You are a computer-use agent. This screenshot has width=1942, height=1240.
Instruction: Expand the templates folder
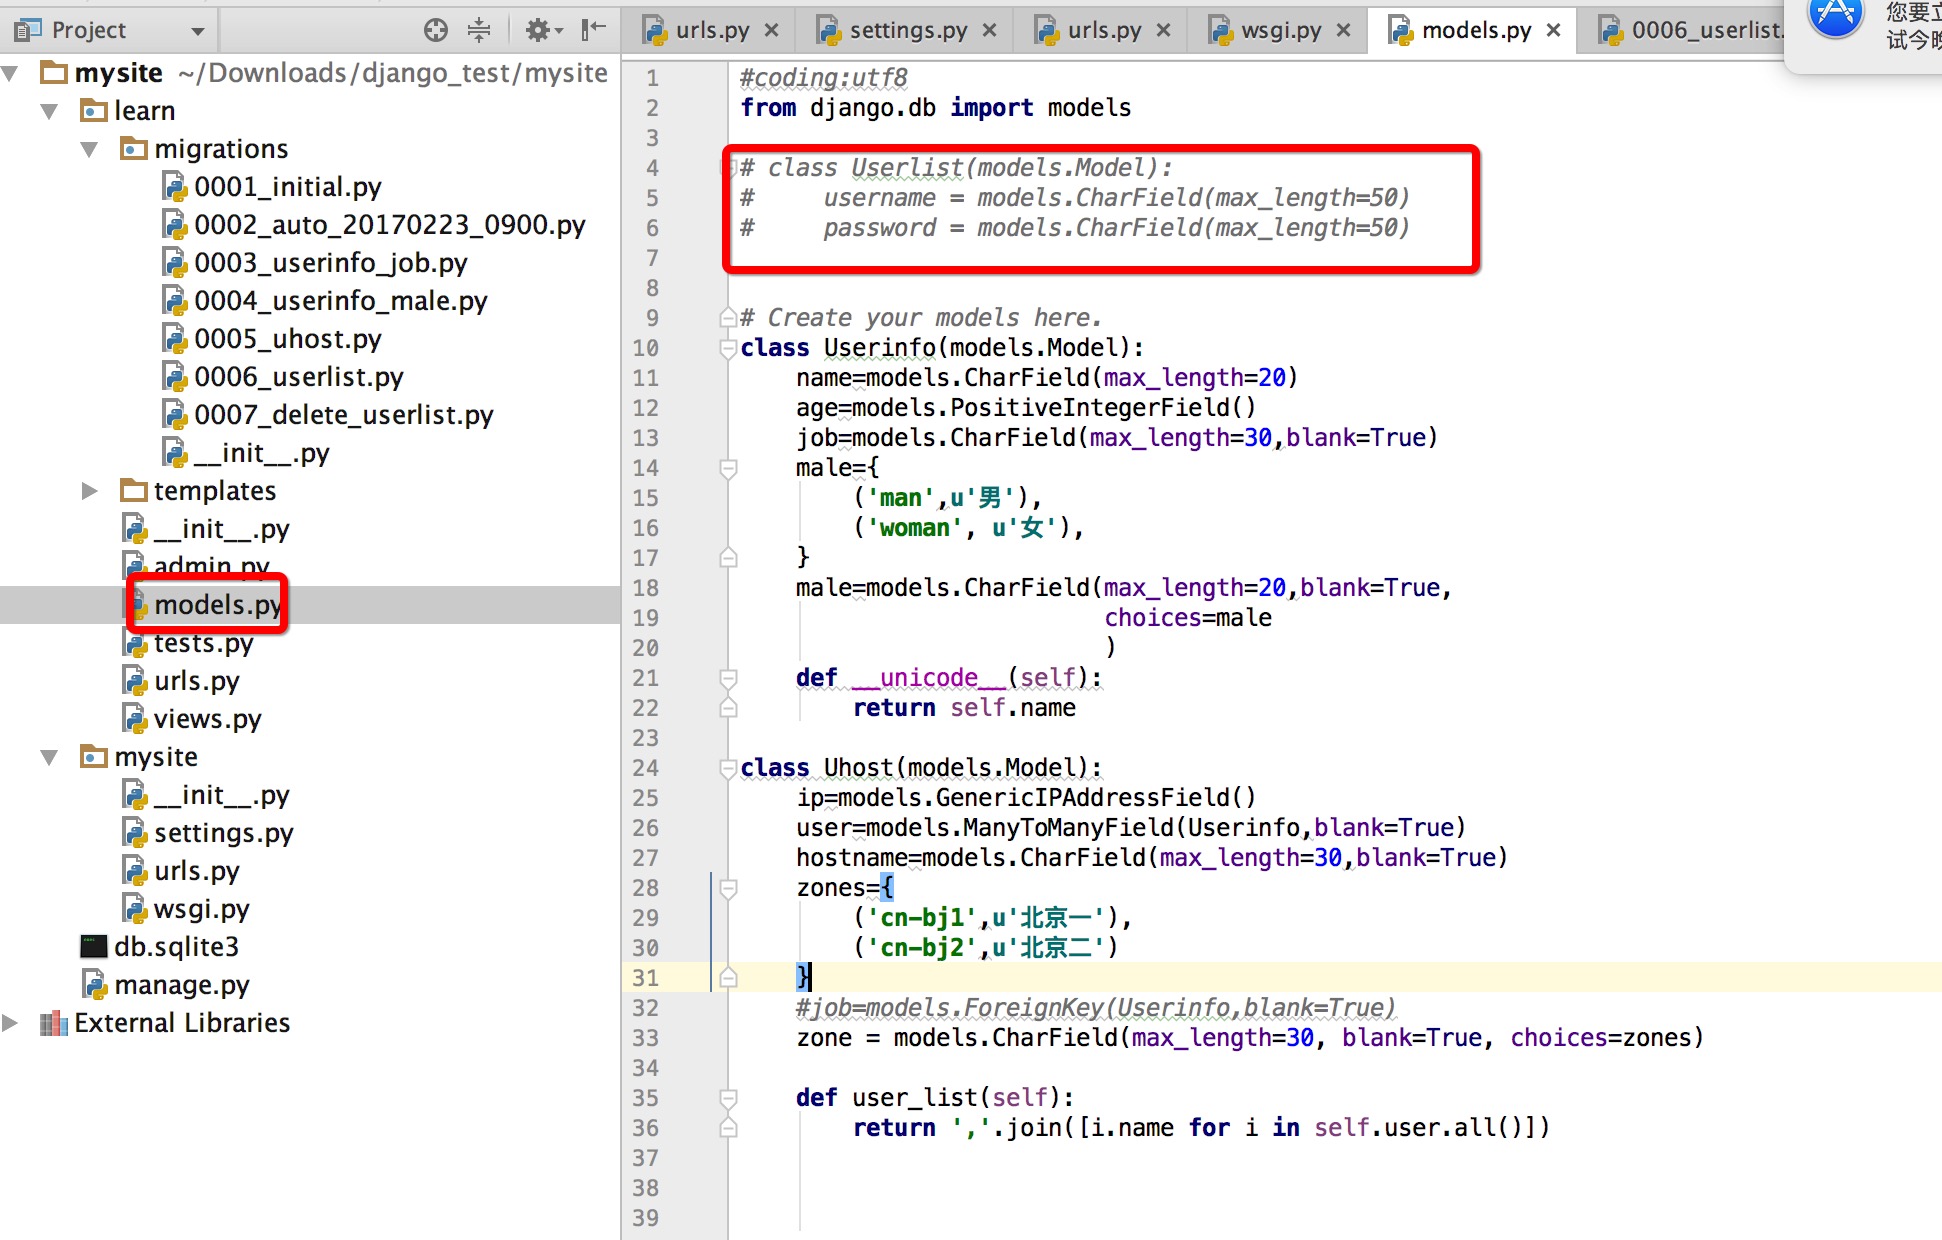pos(89,491)
